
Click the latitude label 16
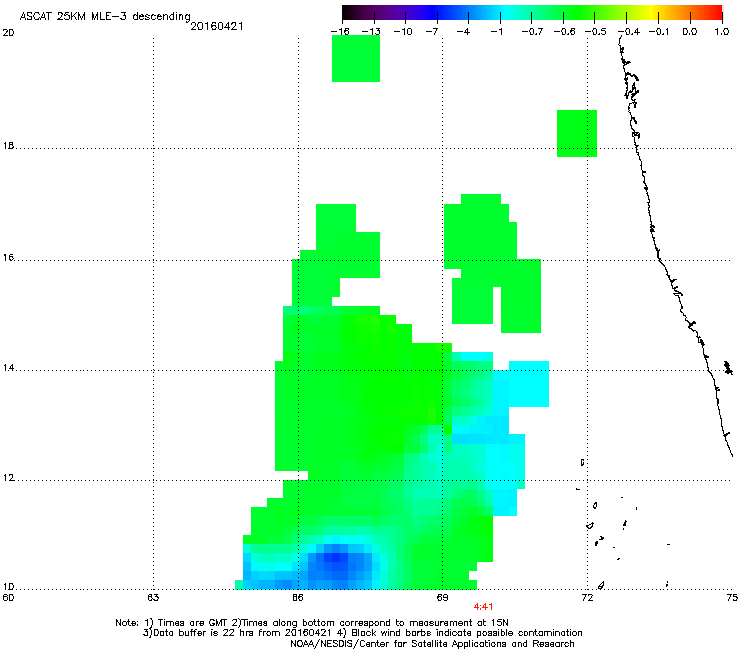coord(8,257)
